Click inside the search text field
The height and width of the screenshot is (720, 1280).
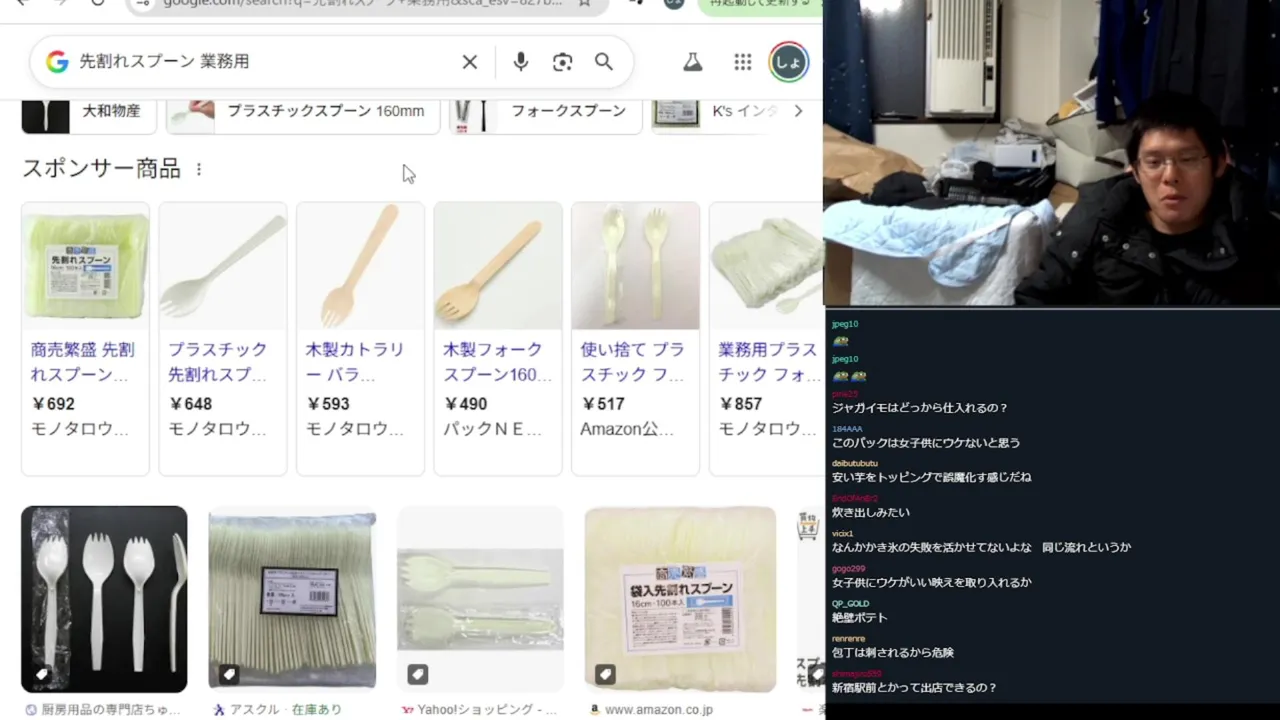(x=265, y=62)
